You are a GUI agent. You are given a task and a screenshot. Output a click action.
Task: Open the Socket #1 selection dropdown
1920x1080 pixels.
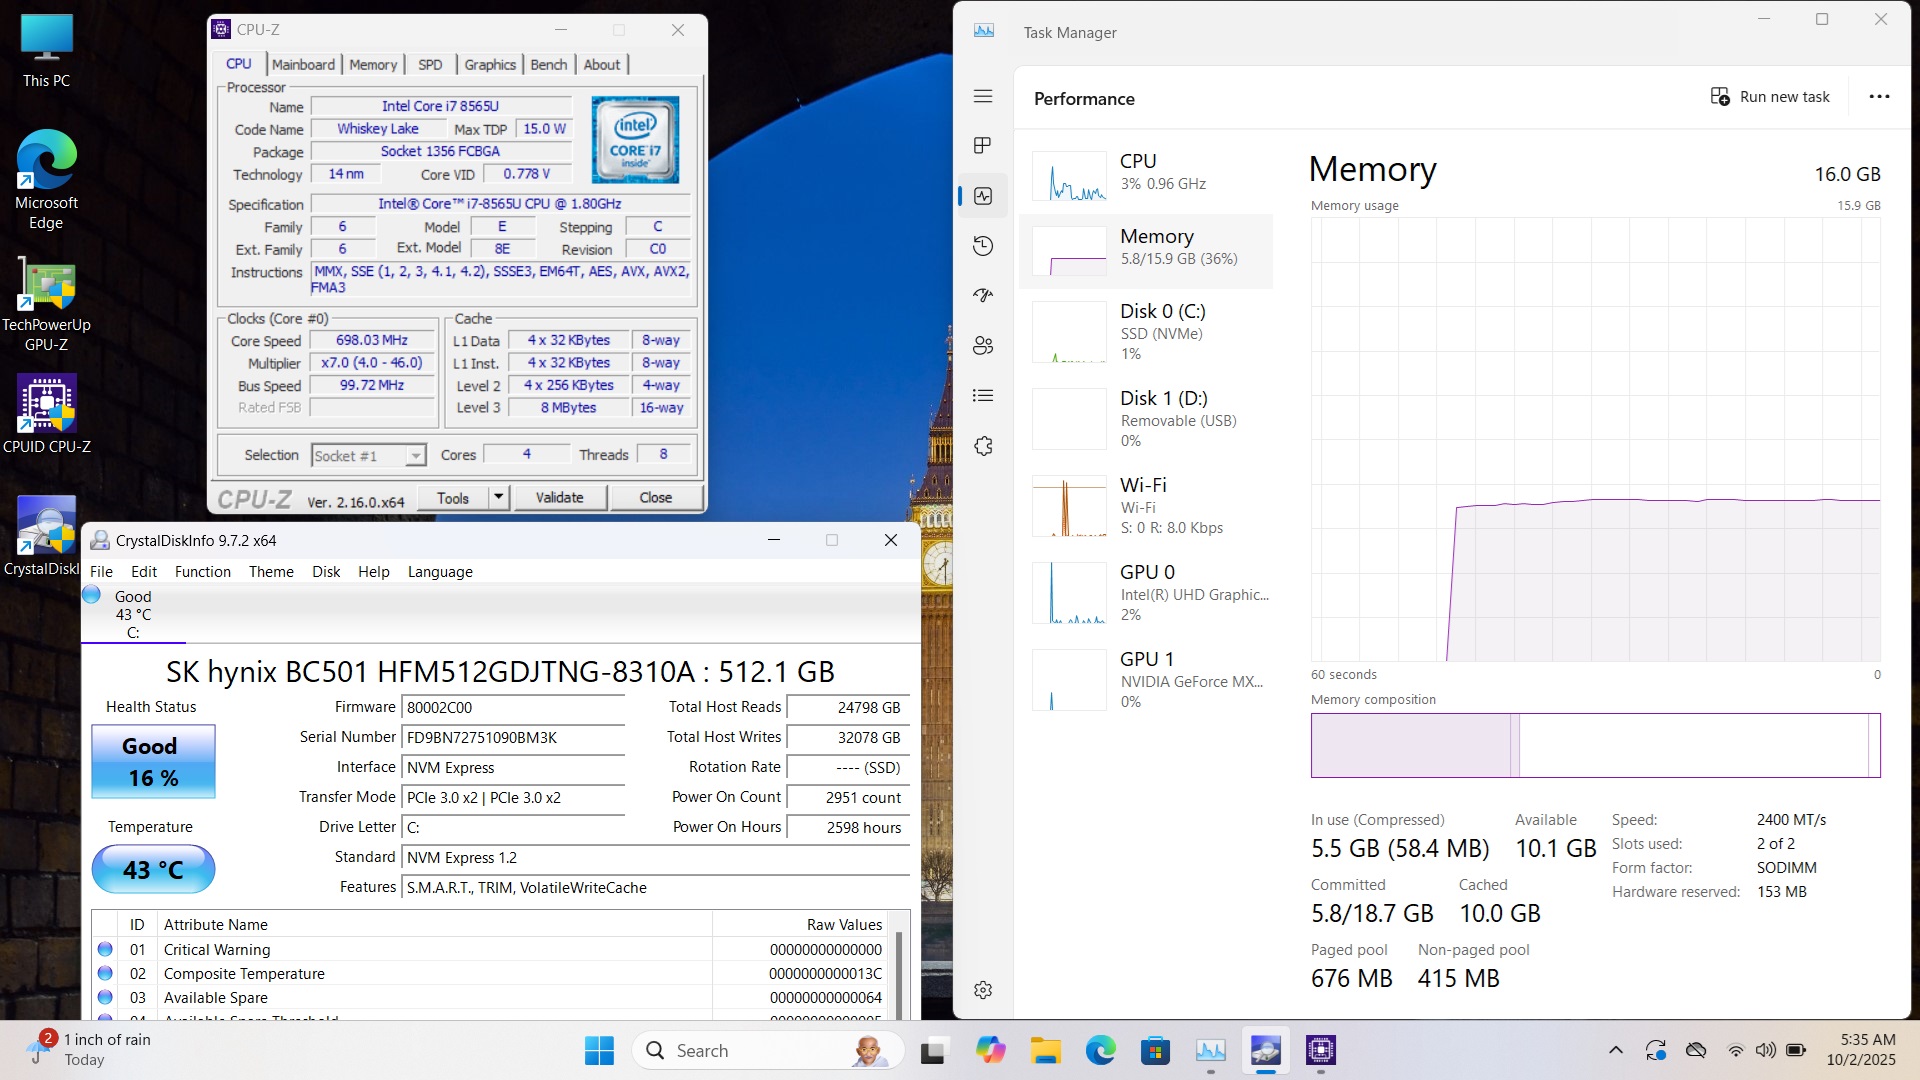(x=415, y=456)
